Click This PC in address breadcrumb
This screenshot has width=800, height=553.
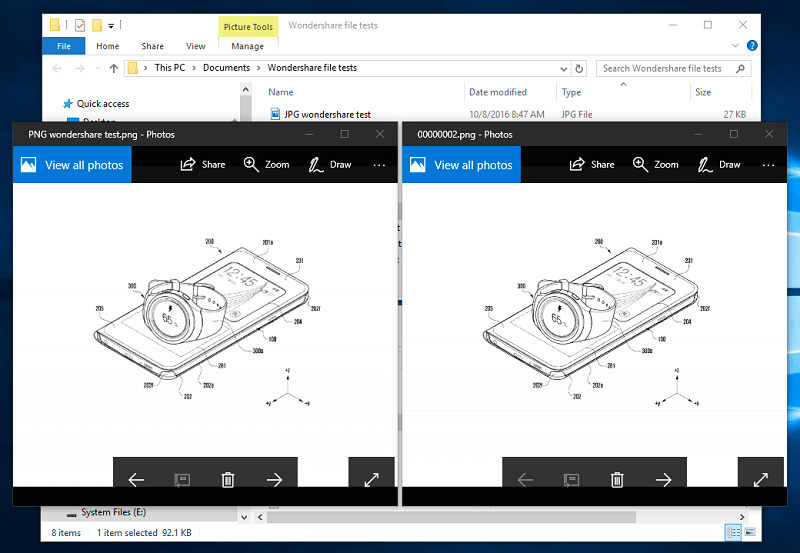tap(170, 68)
